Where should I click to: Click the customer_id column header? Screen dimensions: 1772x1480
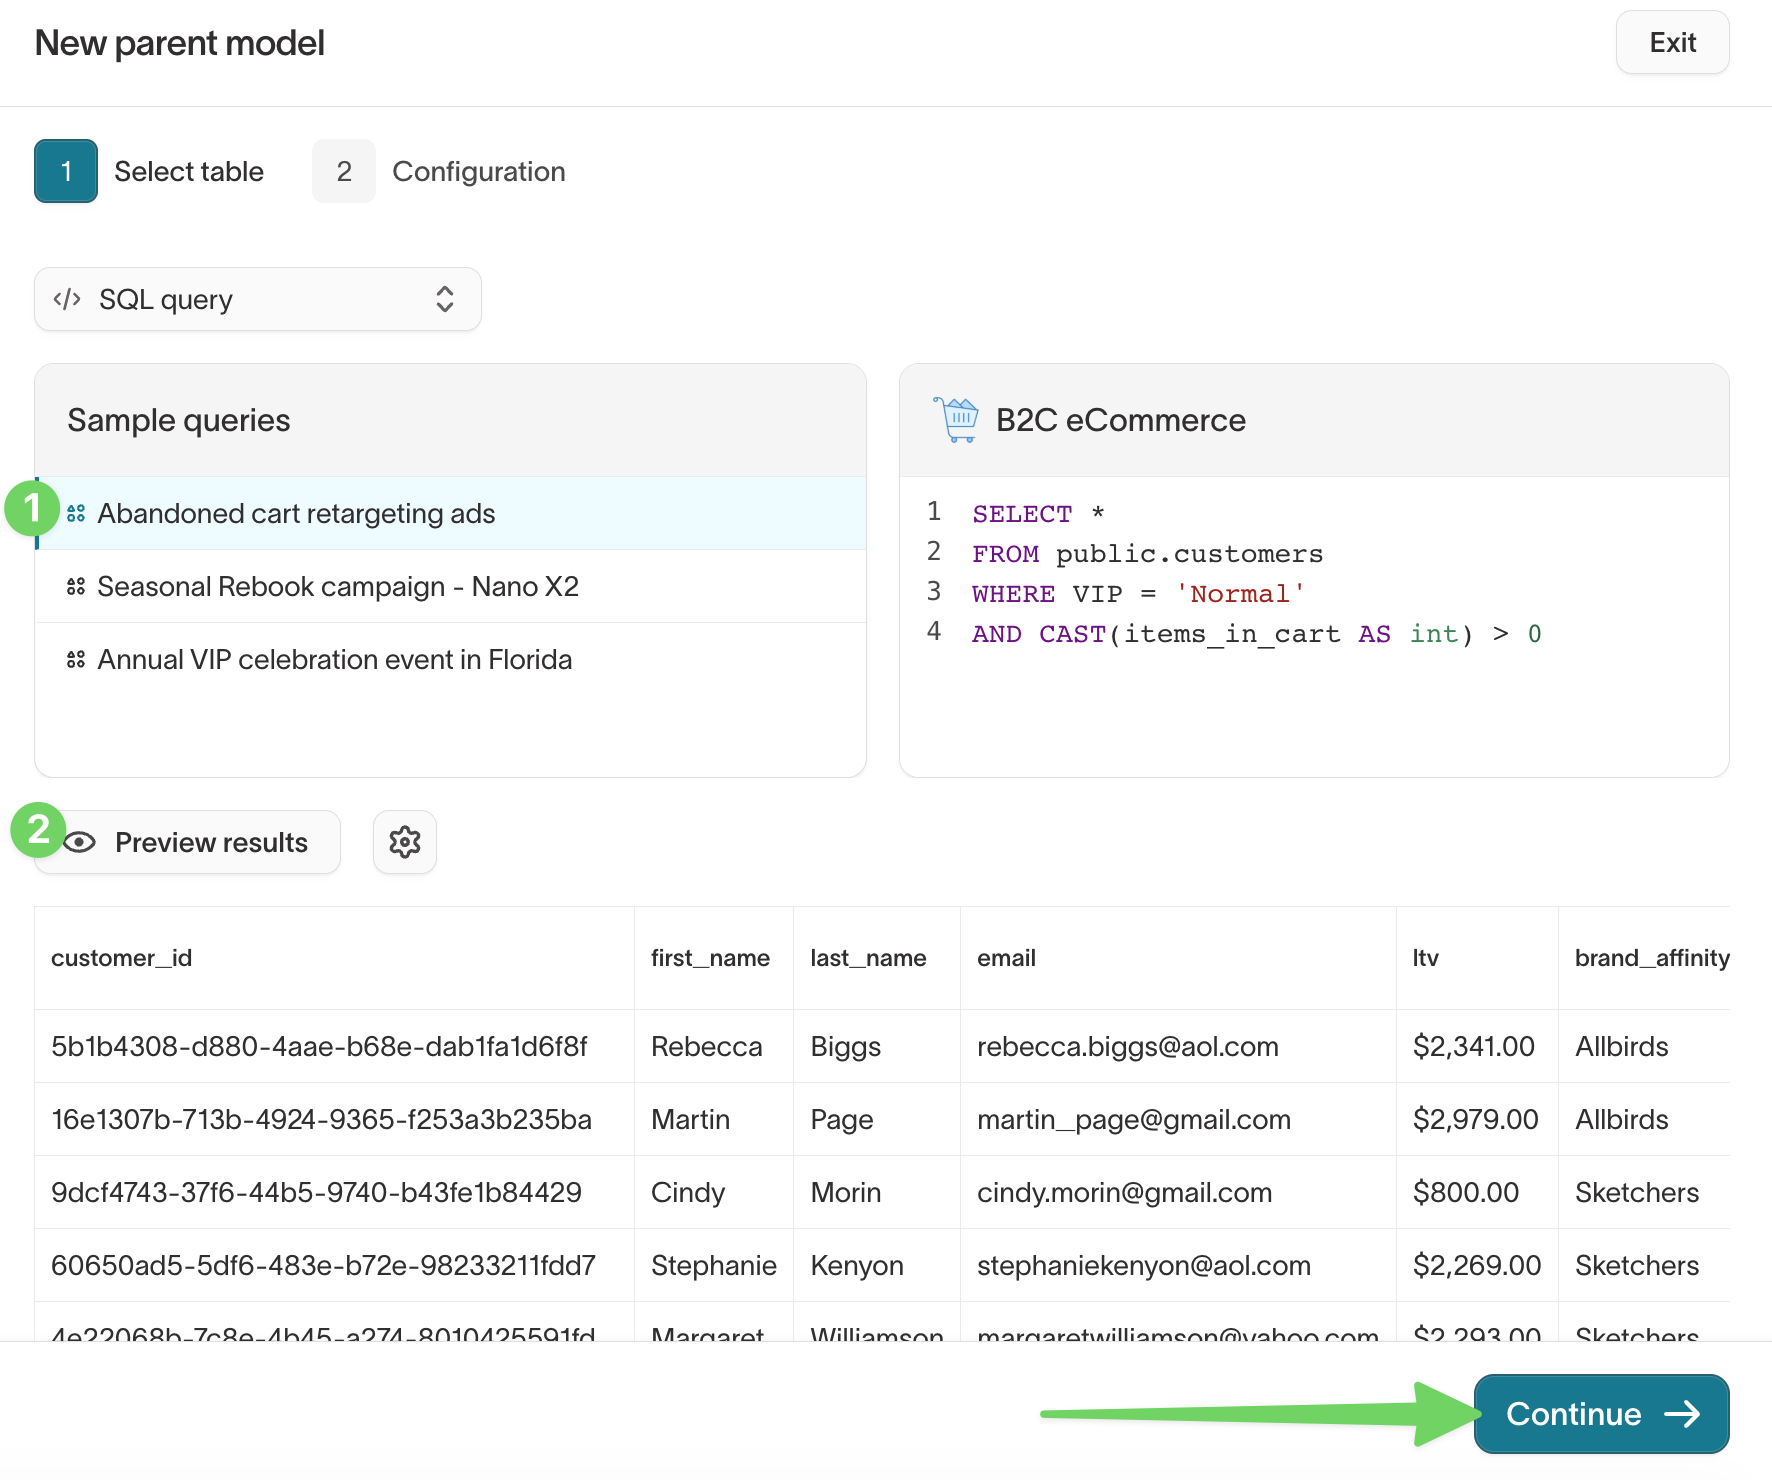click(122, 957)
